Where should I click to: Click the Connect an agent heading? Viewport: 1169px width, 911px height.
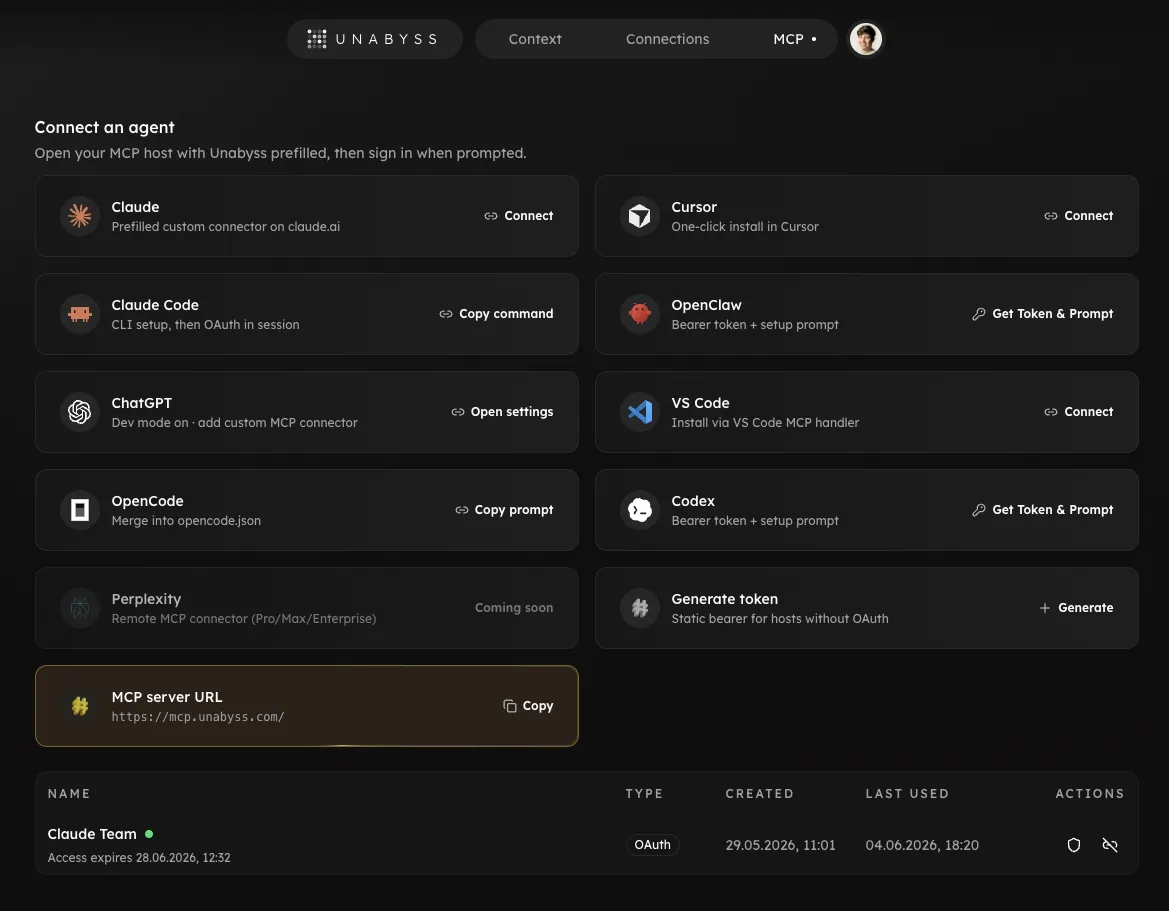pyautogui.click(x=104, y=127)
